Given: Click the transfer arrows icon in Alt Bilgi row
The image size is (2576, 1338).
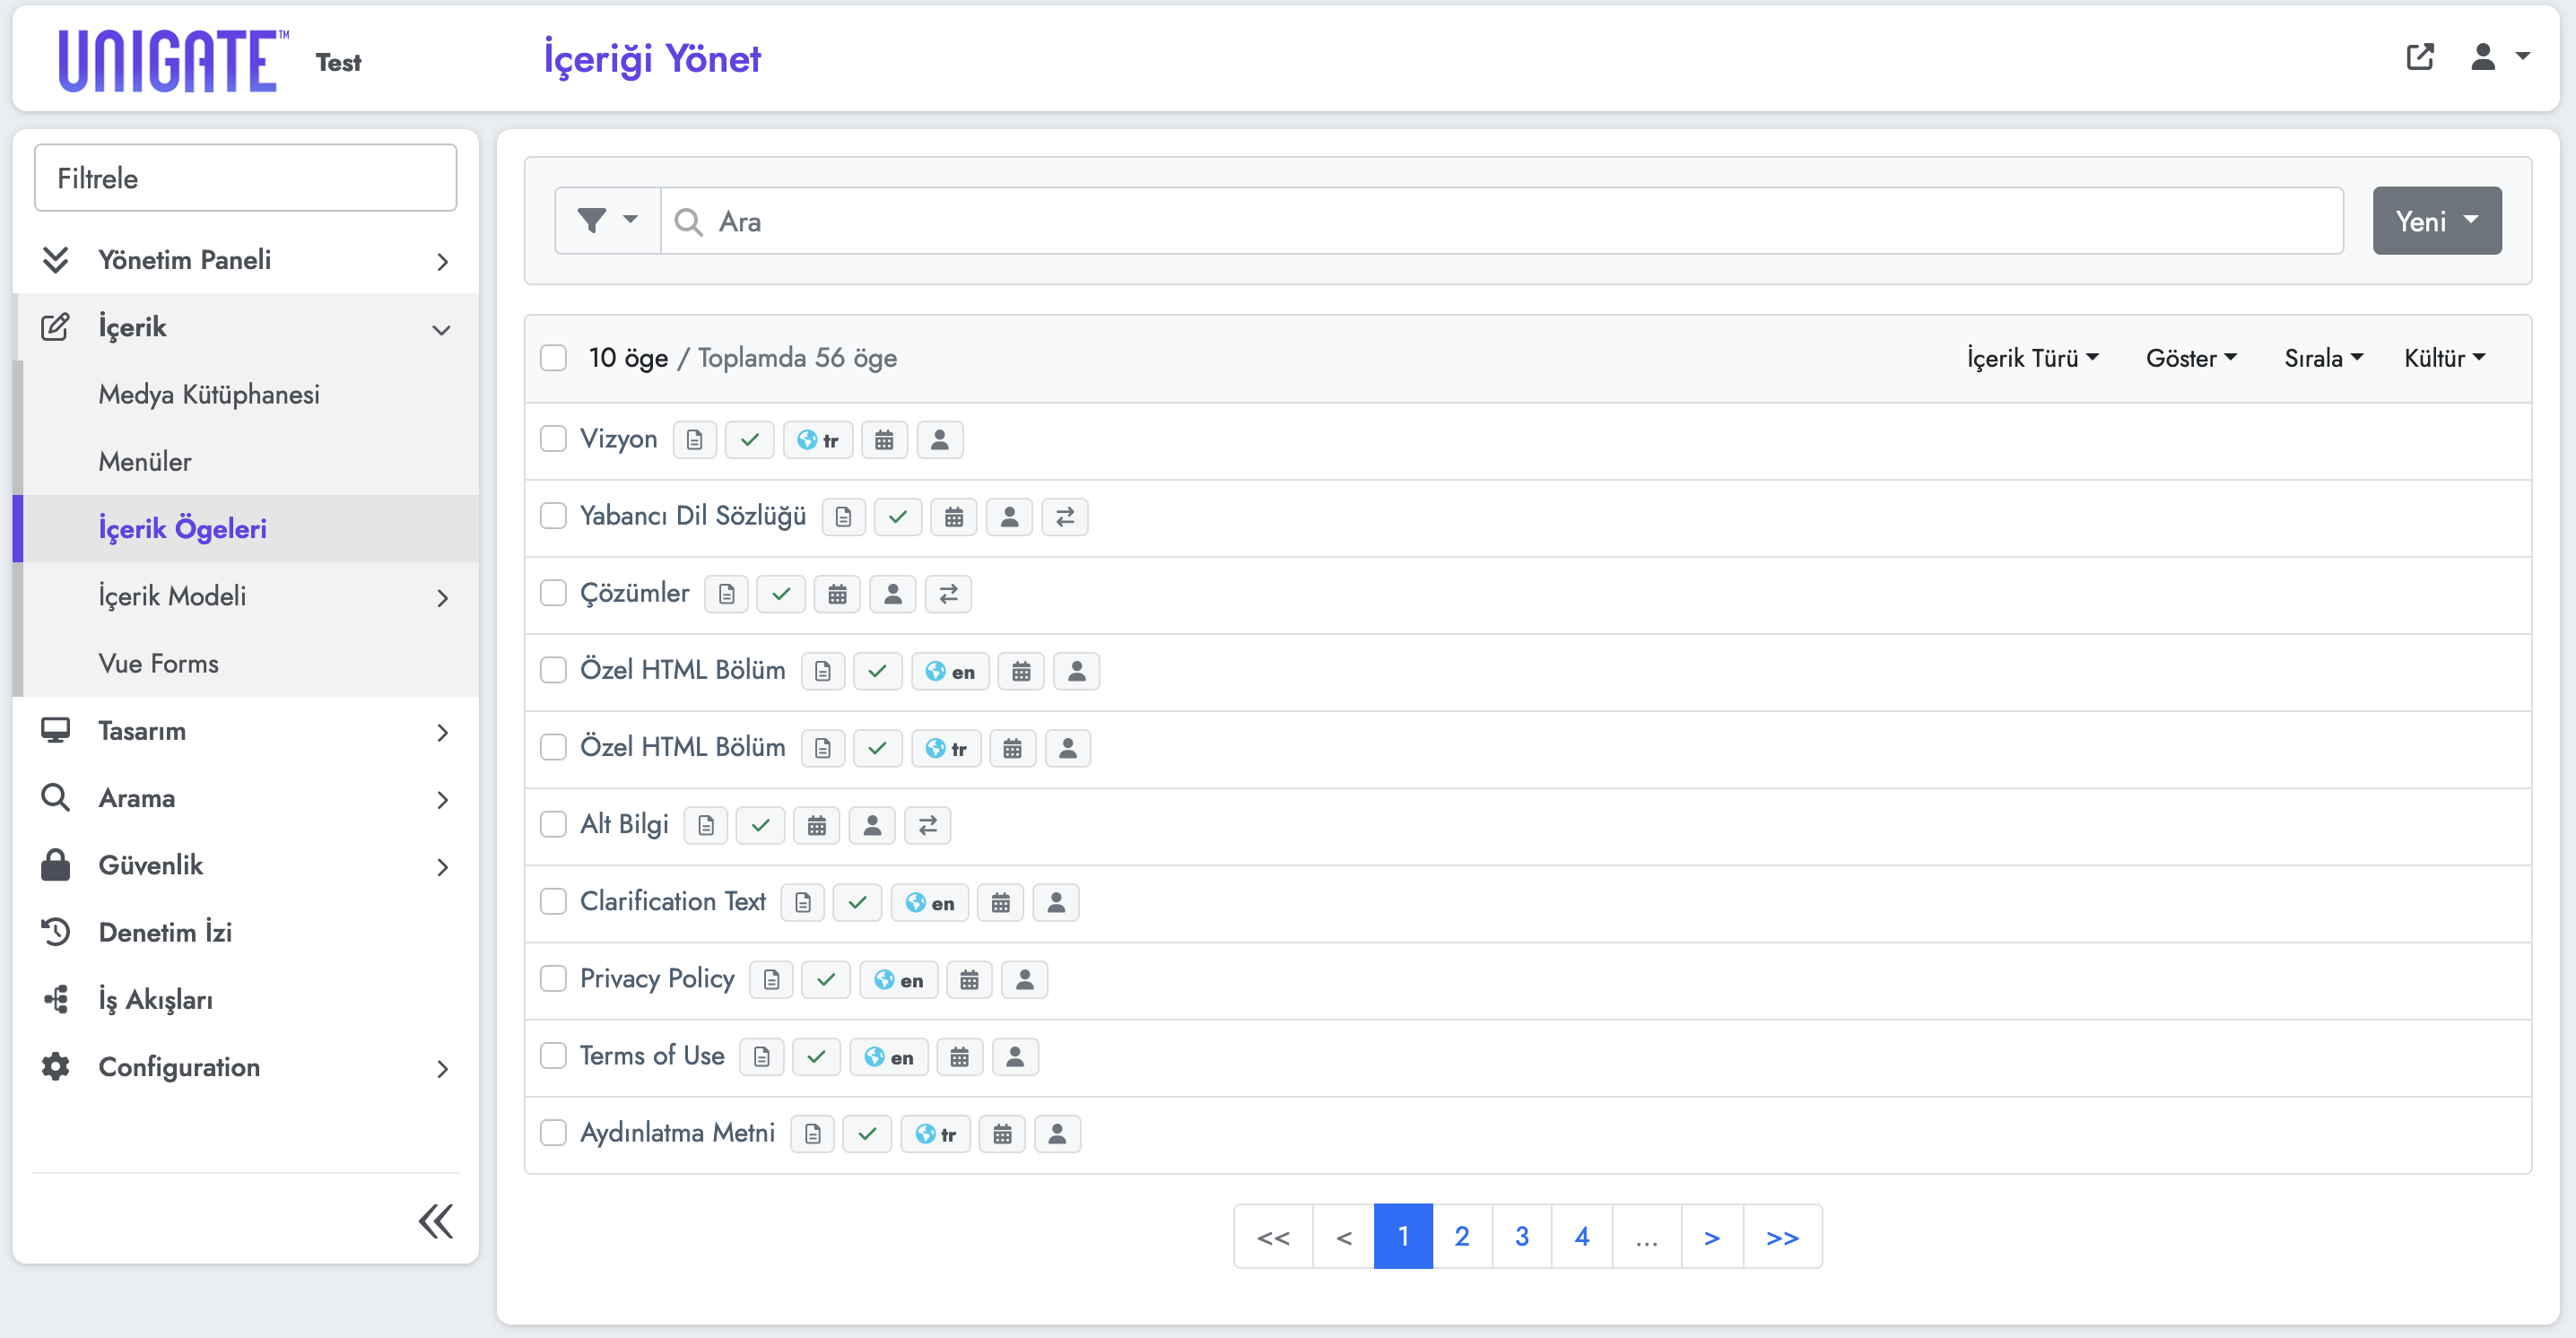Looking at the screenshot, I should tap(927, 825).
